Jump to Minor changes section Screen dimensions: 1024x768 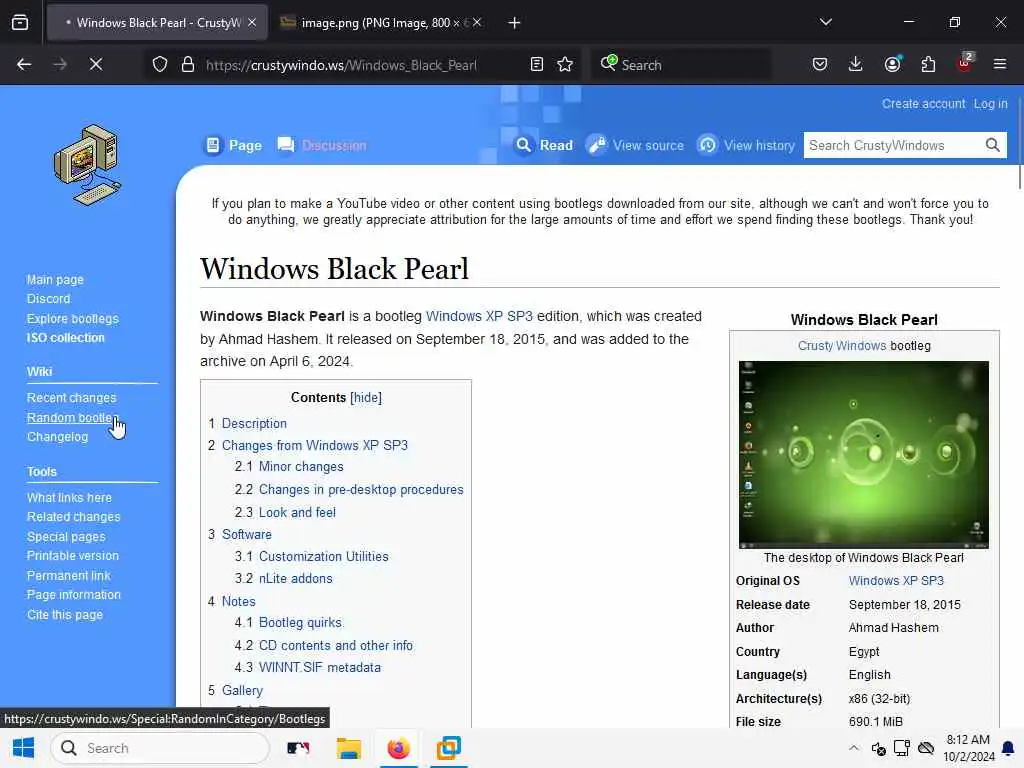click(301, 466)
